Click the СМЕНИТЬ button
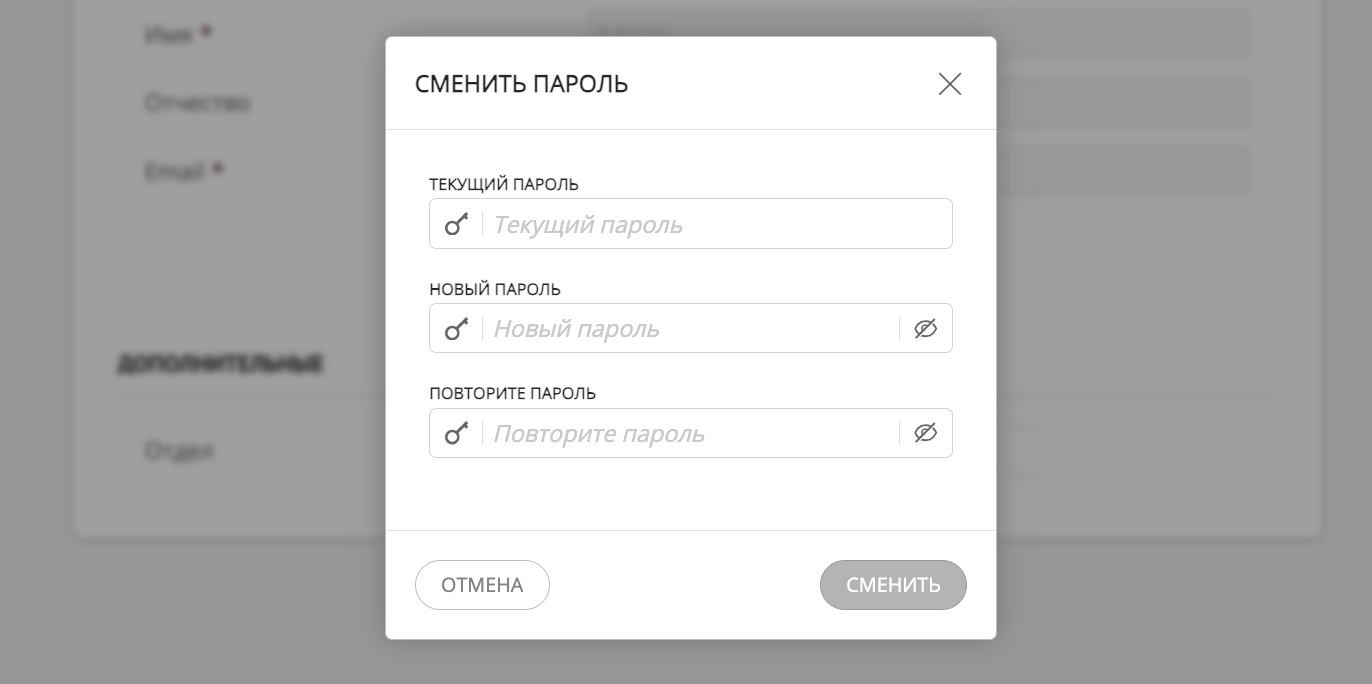1372x684 pixels. point(893,585)
